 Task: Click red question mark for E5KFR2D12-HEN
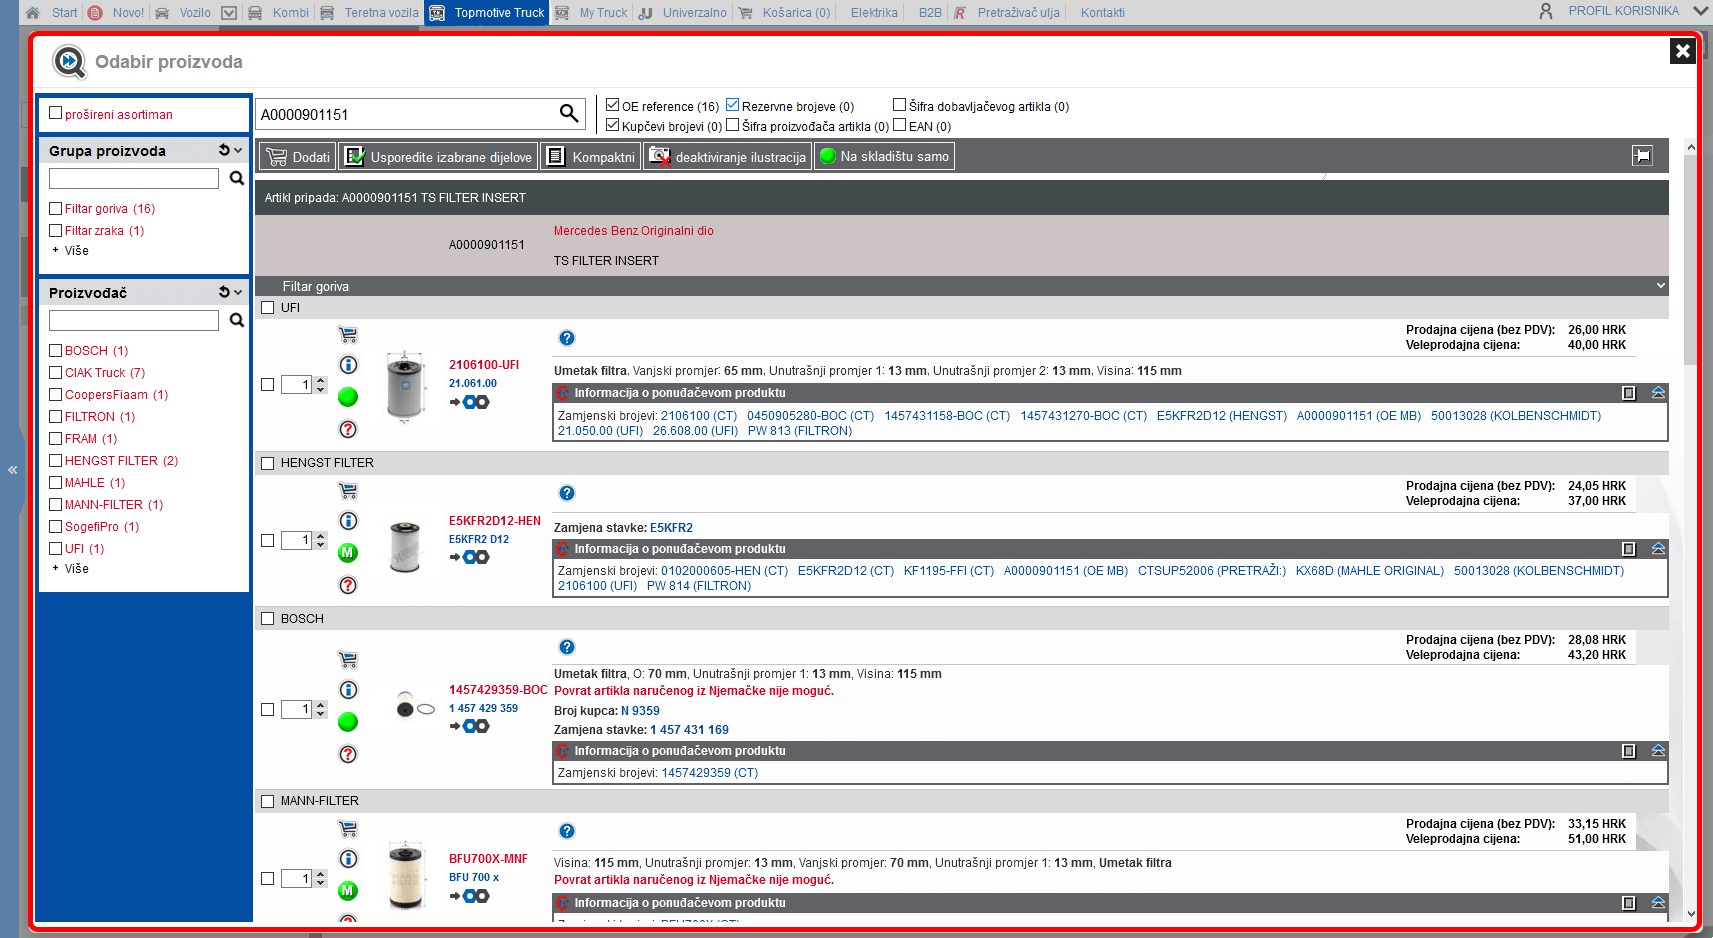348,585
